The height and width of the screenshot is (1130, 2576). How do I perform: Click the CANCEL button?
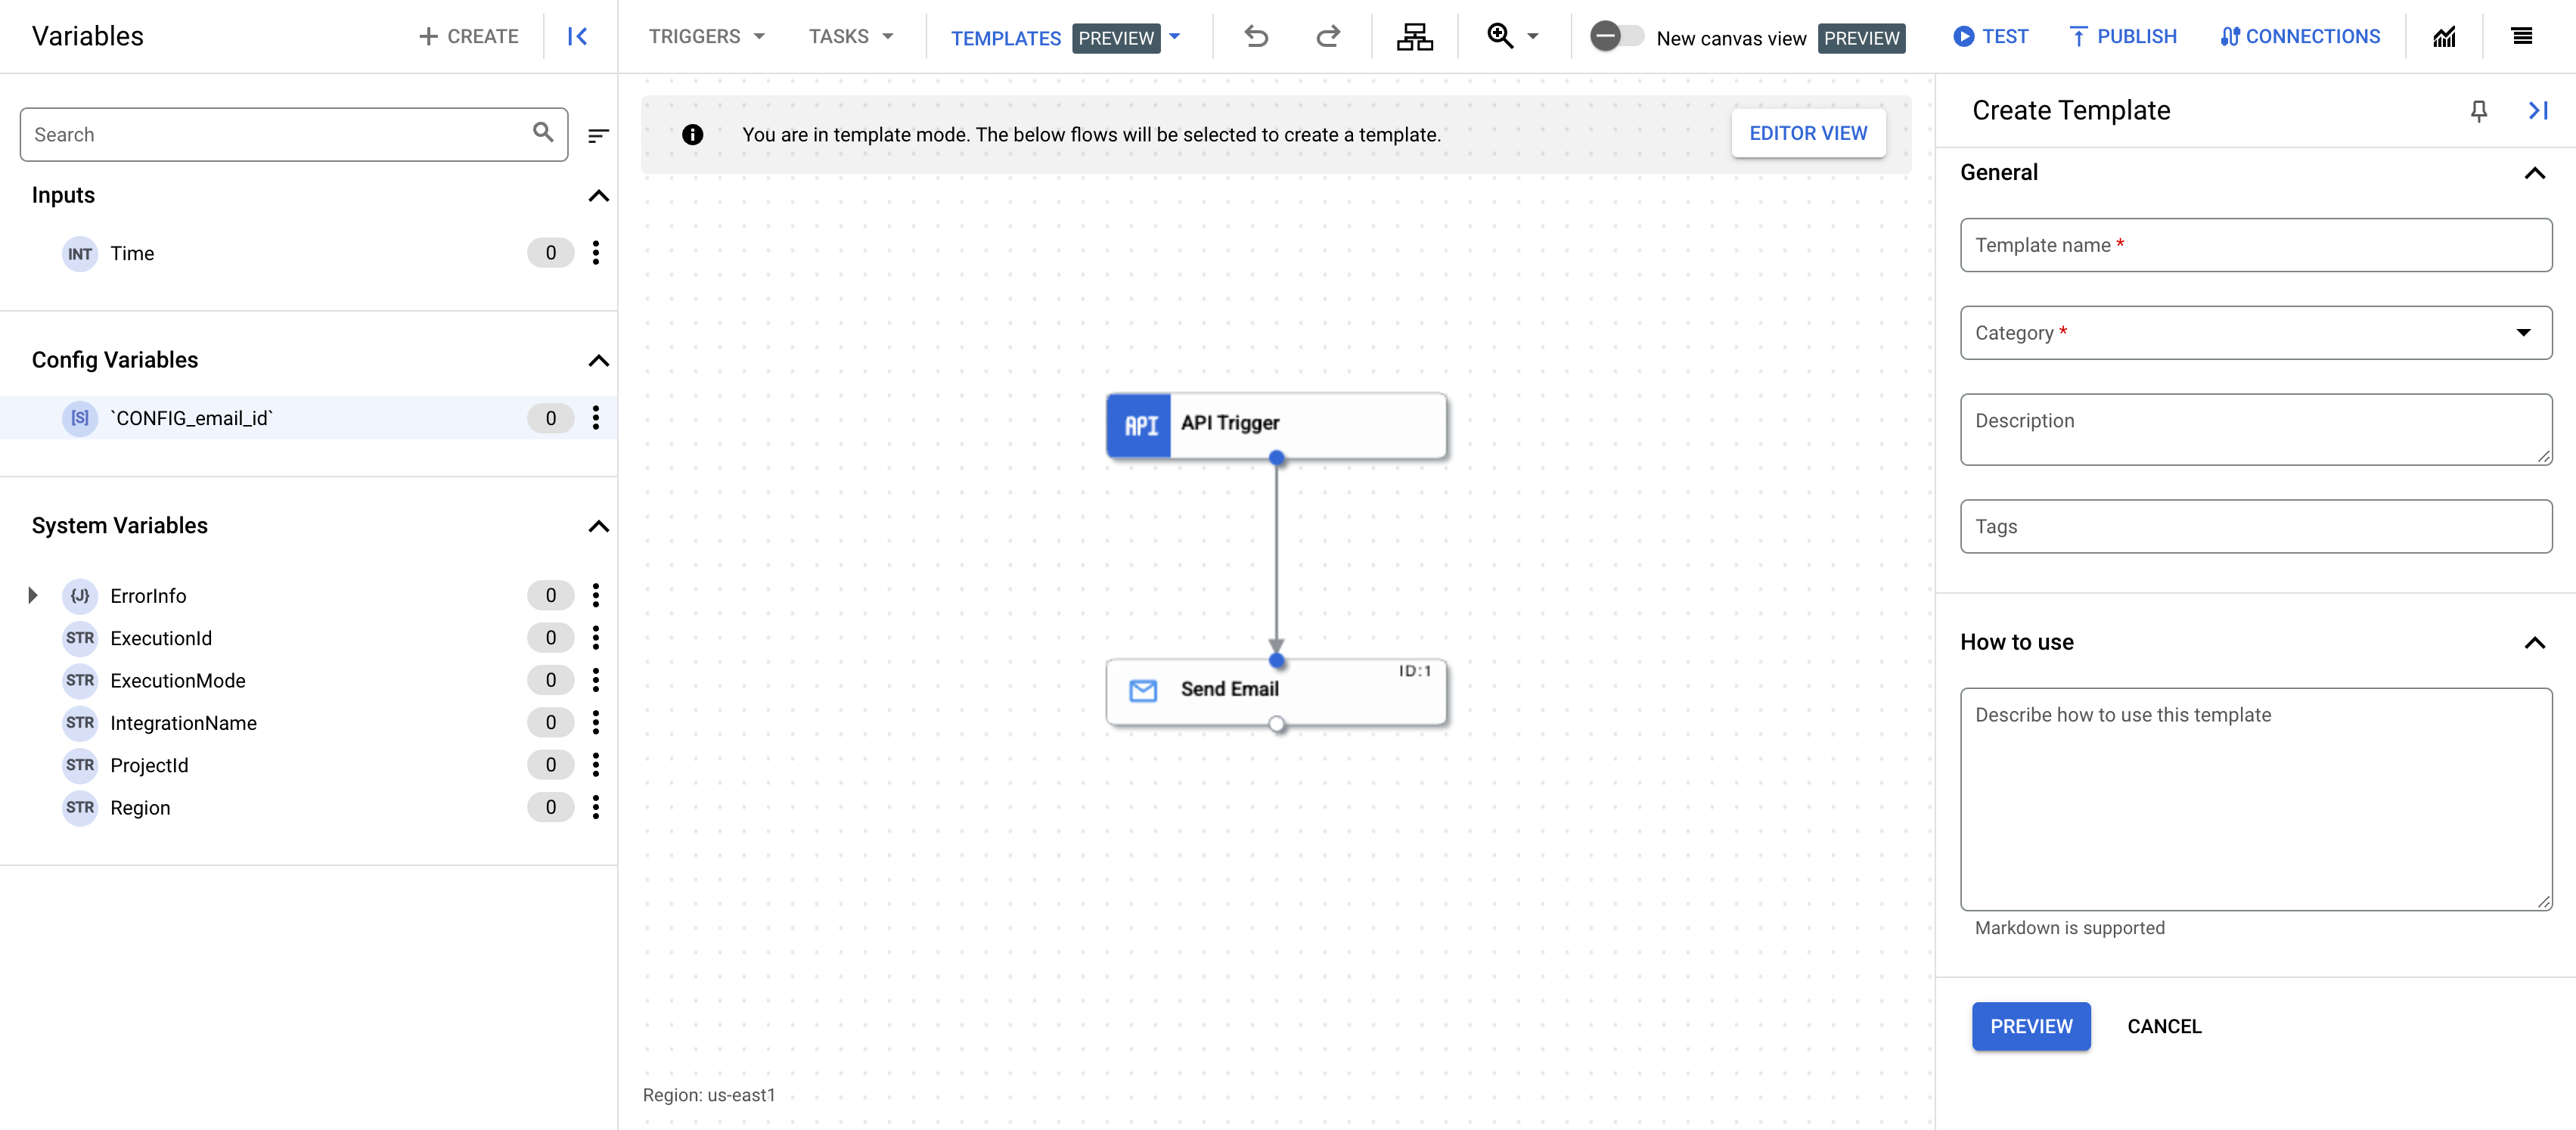coord(2164,1025)
